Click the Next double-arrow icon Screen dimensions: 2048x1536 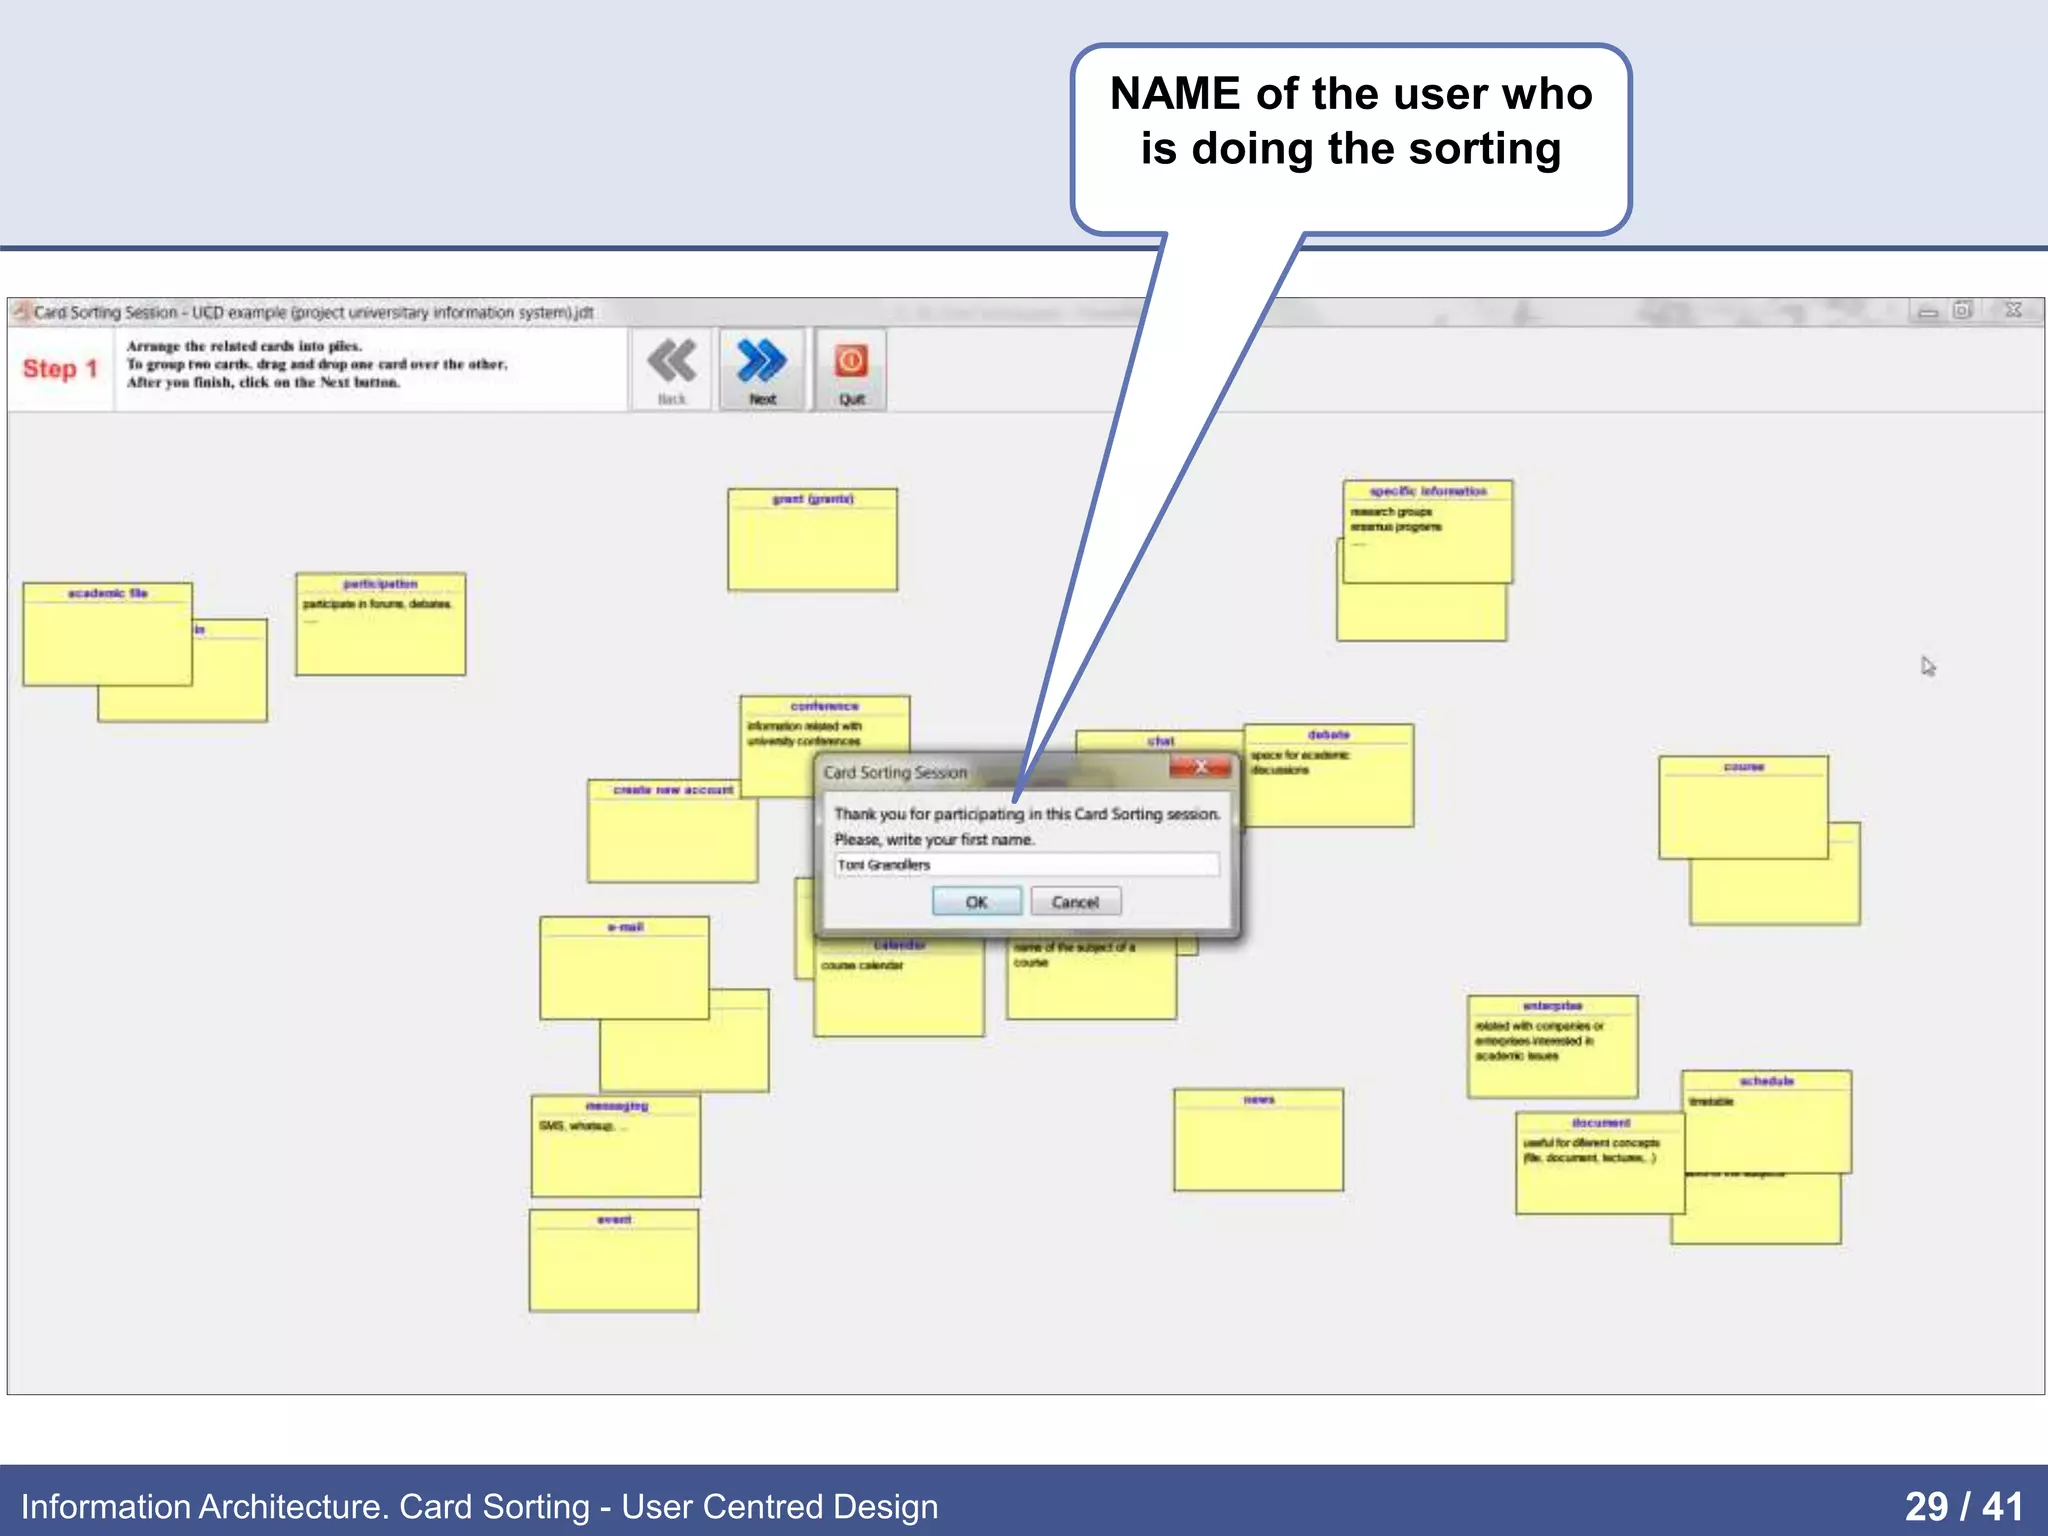(x=761, y=361)
